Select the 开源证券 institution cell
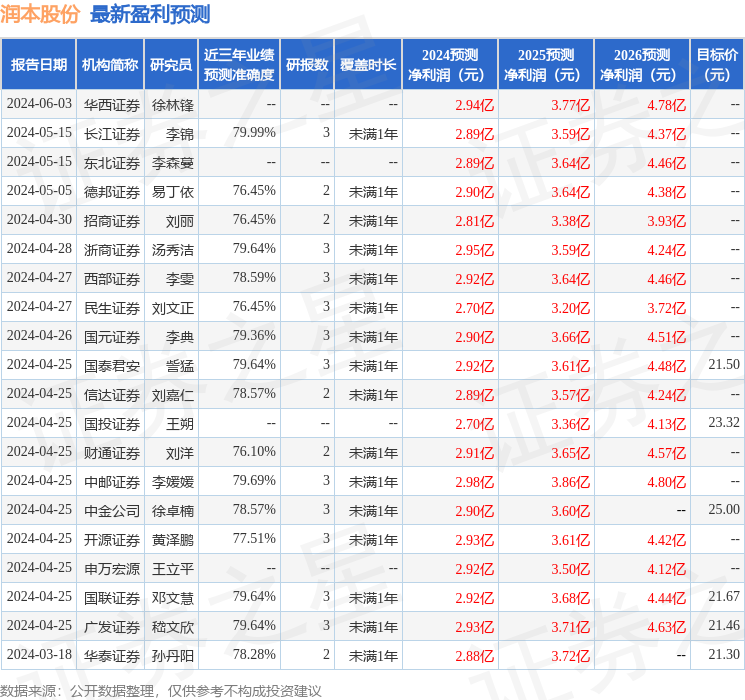This screenshot has height=700, width=745. click(x=112, y=540)
